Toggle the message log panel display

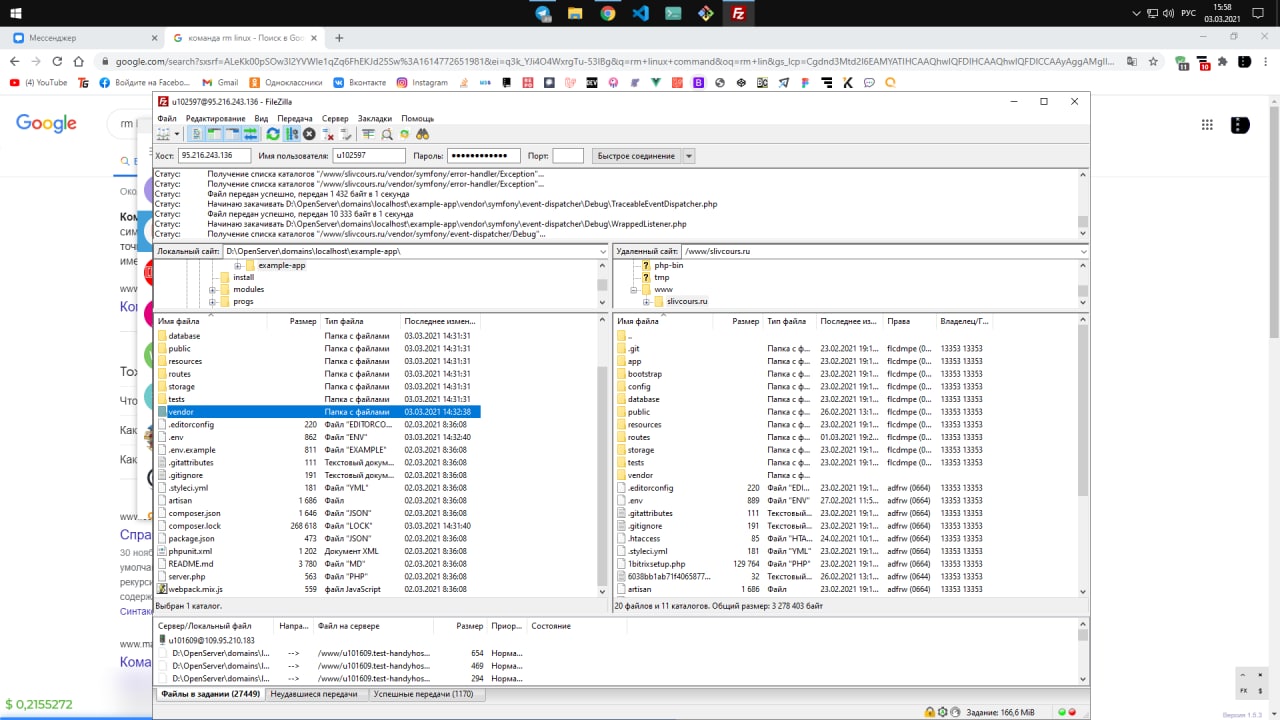[x=197, y=134]
